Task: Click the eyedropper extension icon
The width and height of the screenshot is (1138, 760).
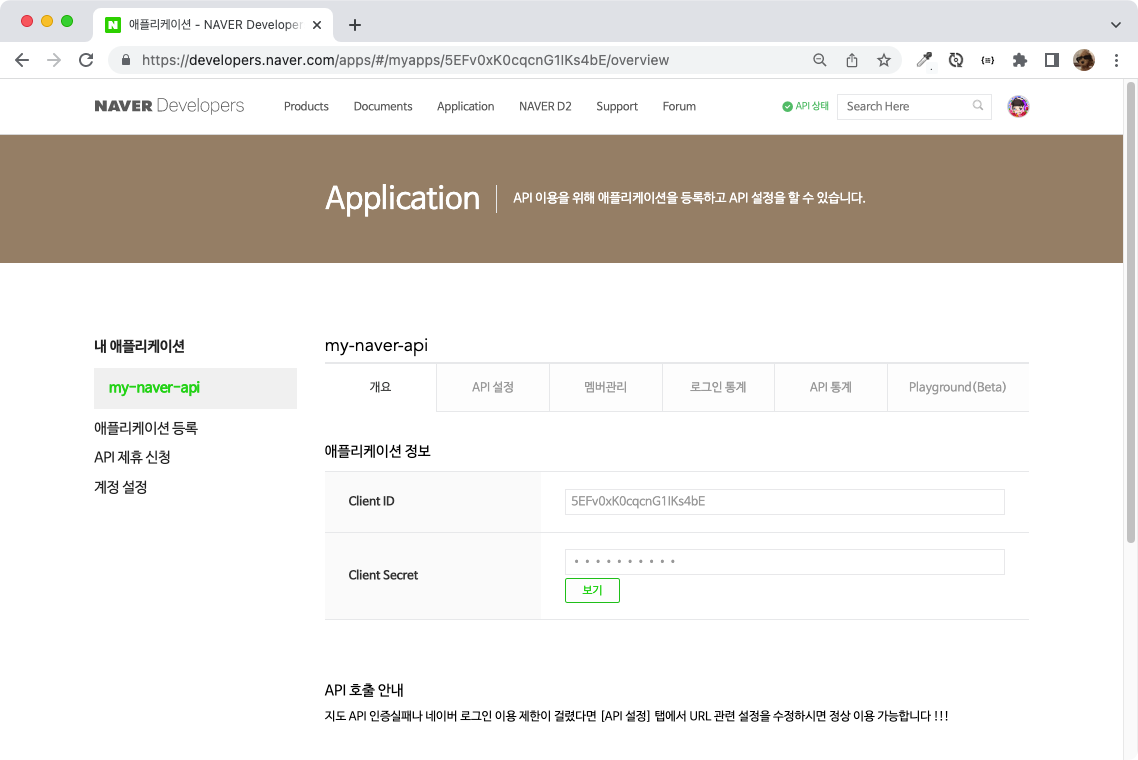Action: click(x=923, y=60)
